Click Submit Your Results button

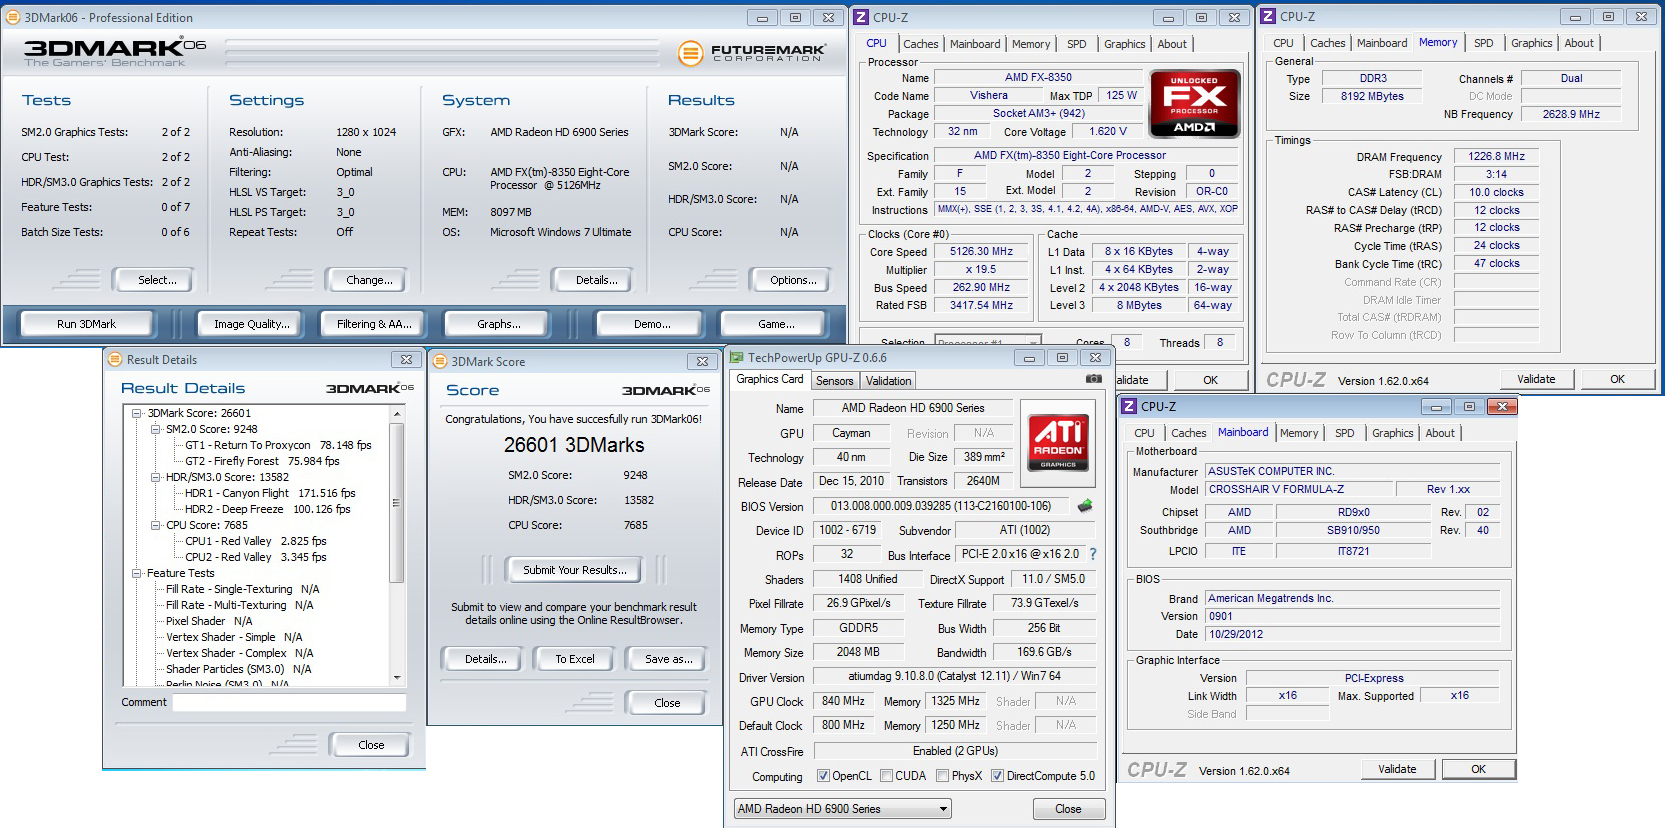click(x=575, y=570)
